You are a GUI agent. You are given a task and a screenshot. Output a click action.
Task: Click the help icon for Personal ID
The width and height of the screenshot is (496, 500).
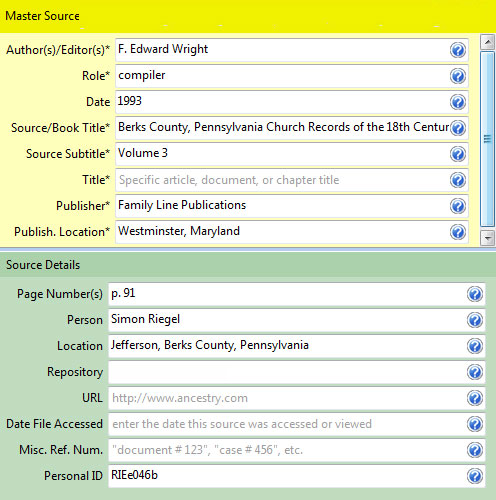(475, 476)
